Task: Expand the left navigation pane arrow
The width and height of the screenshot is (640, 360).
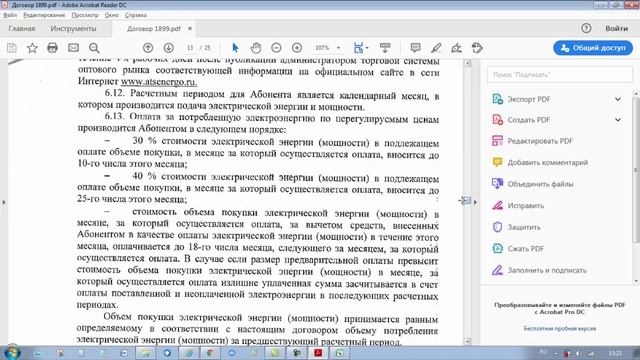Action: click(x=4, y=202)
